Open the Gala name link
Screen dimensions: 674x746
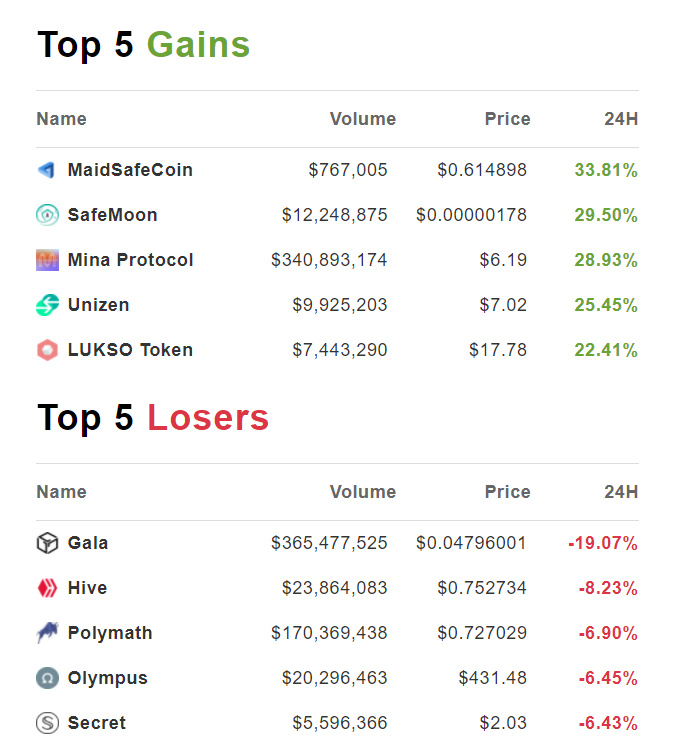[x=88, y=543]
